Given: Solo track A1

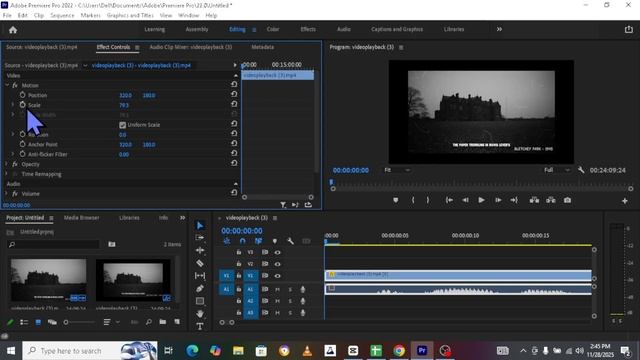Looking at the screenshot, I should point(290,289).
